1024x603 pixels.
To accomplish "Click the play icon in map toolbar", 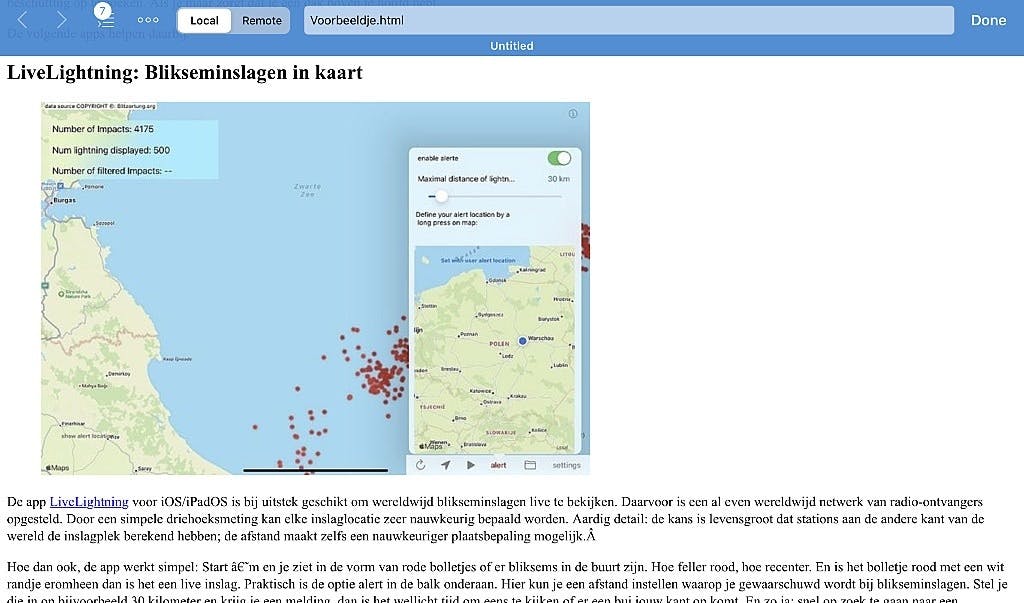I will [471, 465].
